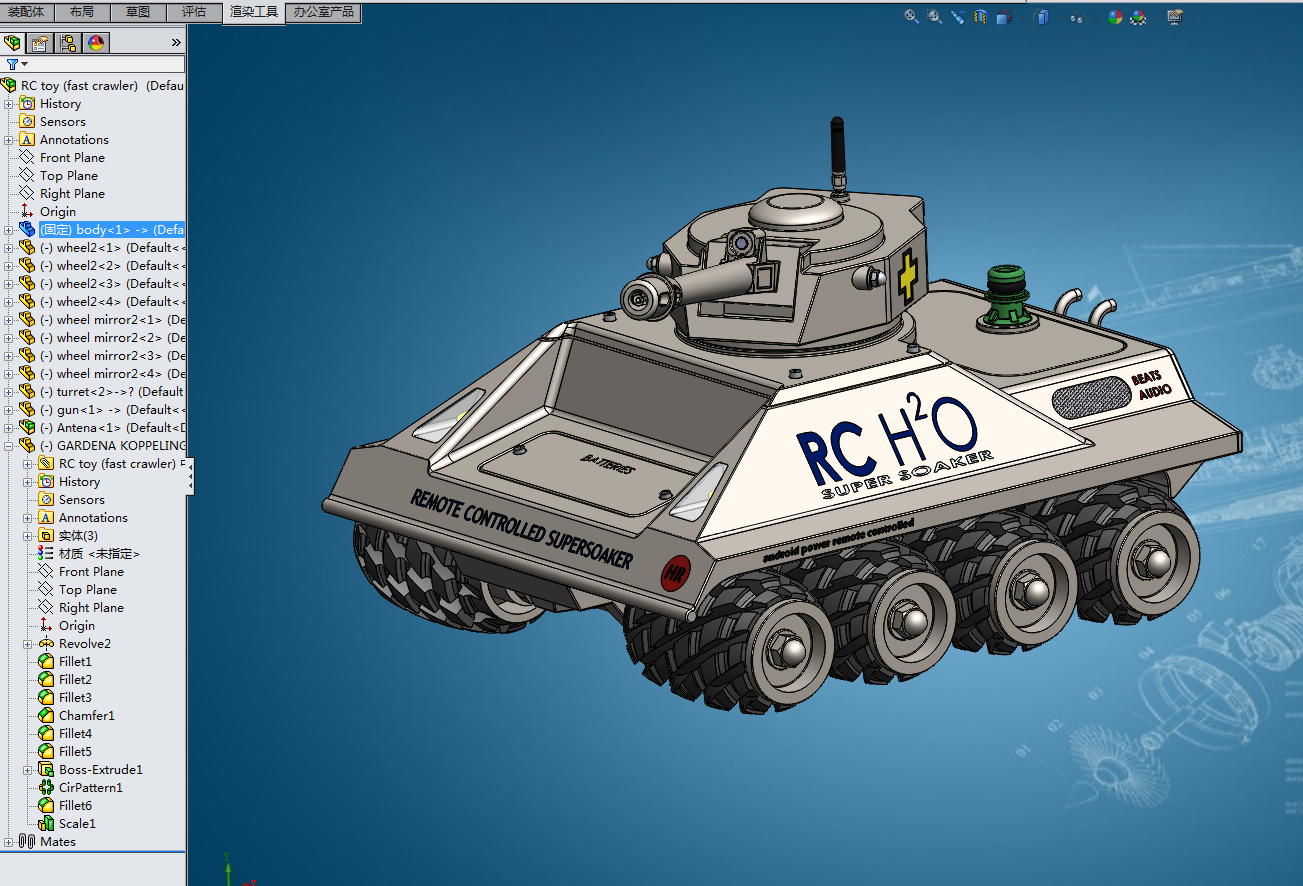Click the Display Style cube icon
The width and height of the screenshot is (1303, 886).
pos(1041,16)
